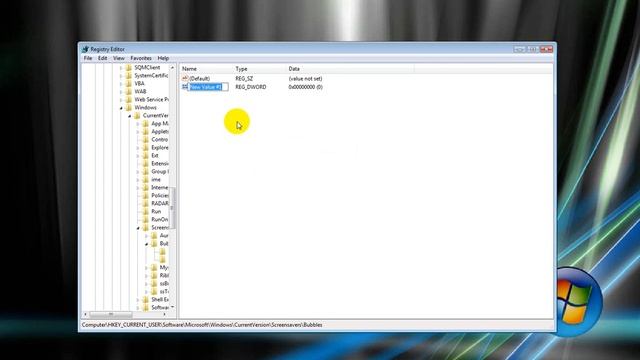Open the View menu

119,58
